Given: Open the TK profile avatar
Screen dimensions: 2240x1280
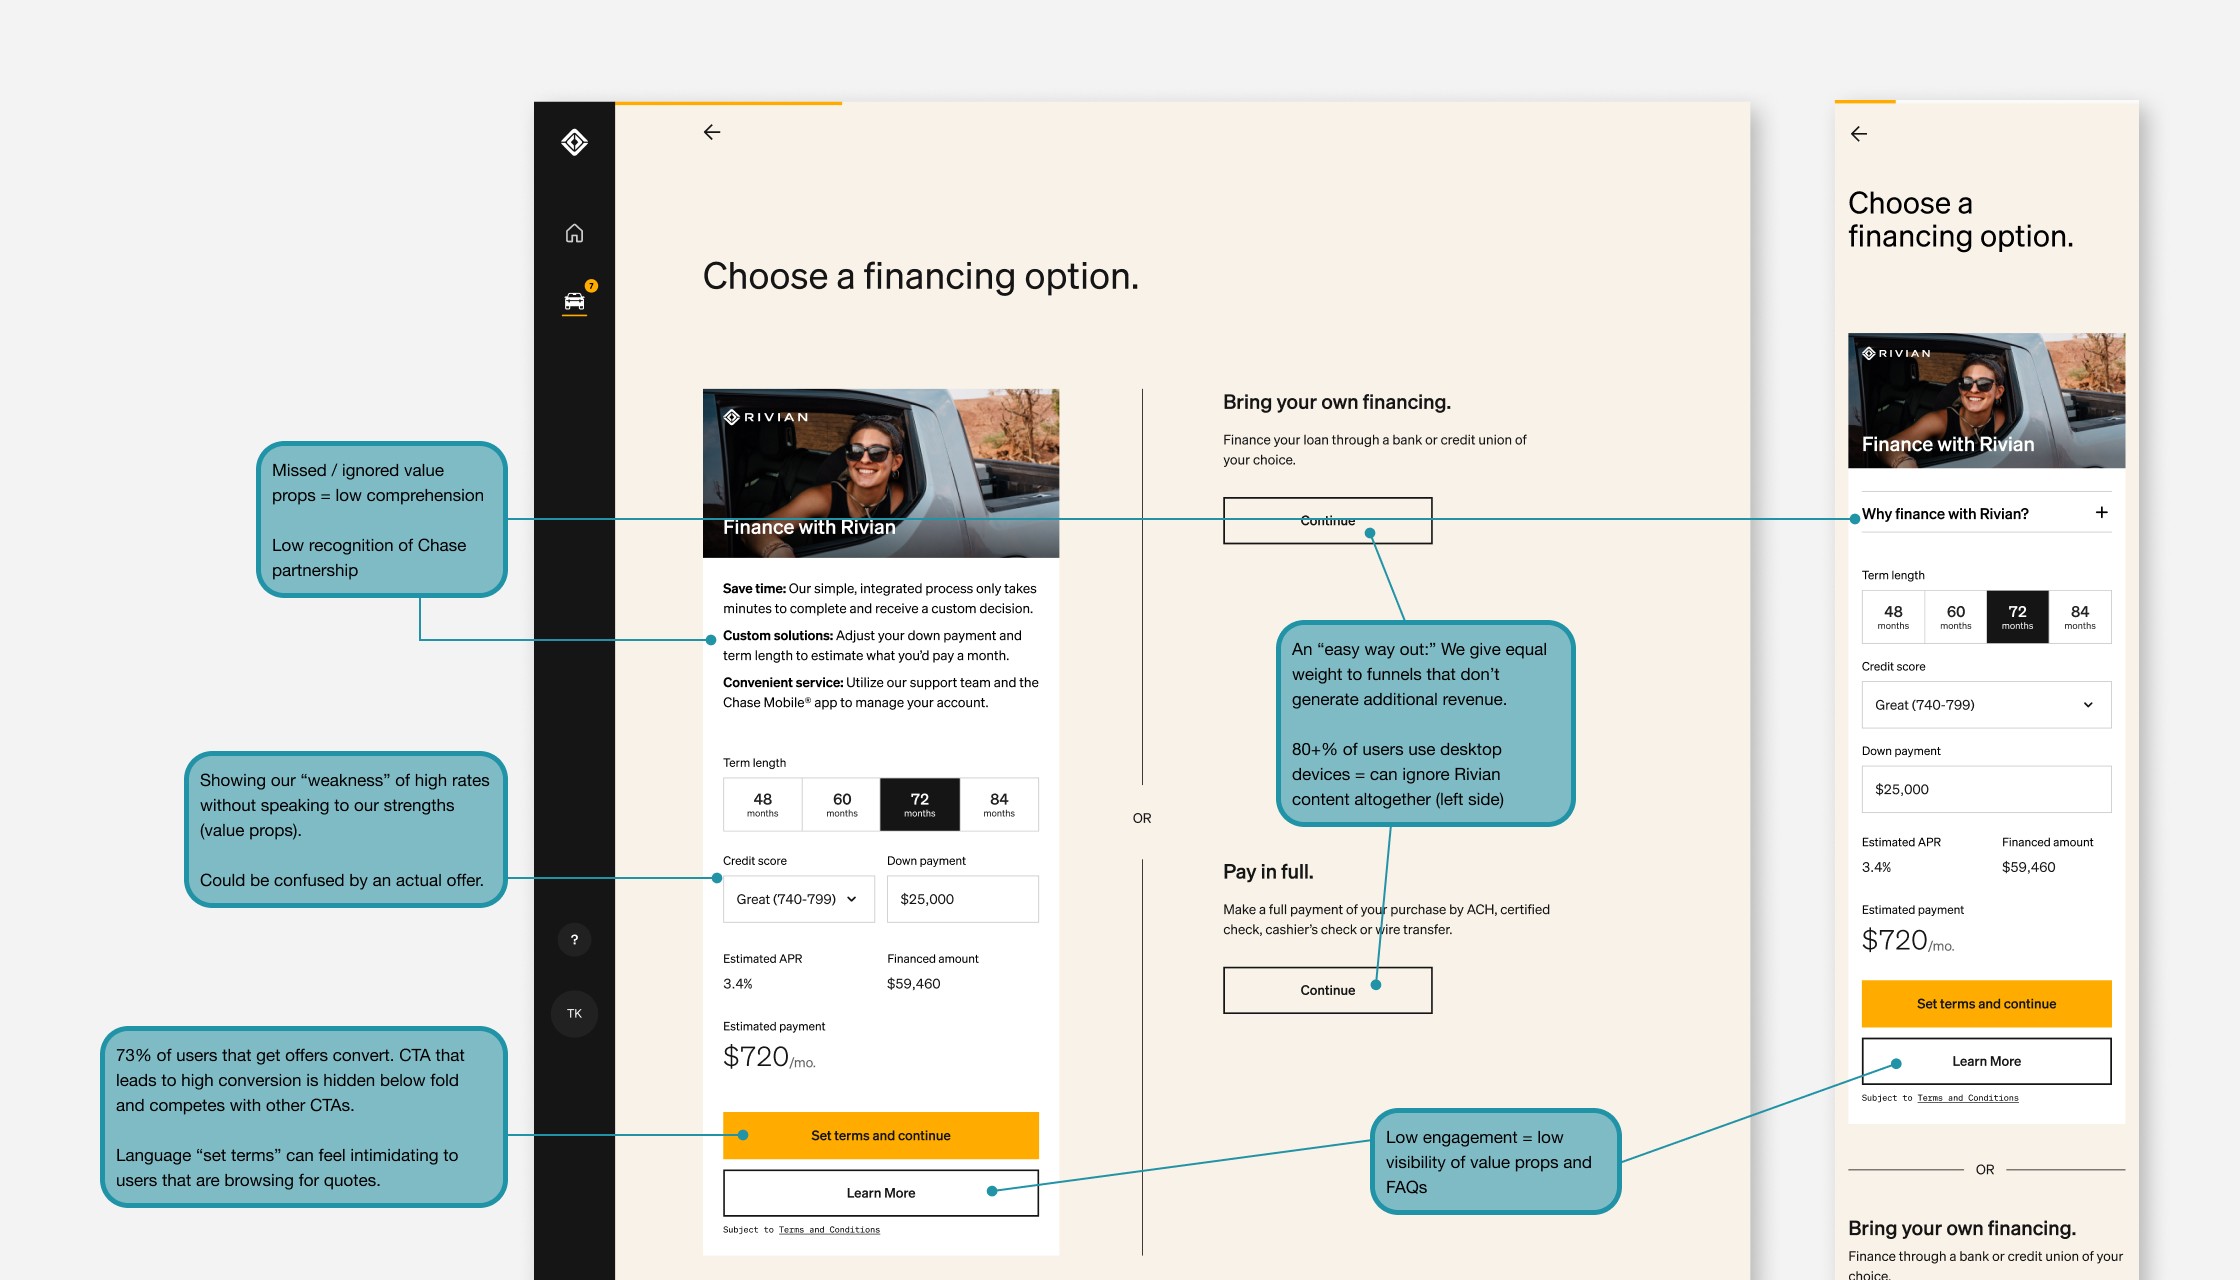Looking at the screenshot, I should click(574, 1013).
